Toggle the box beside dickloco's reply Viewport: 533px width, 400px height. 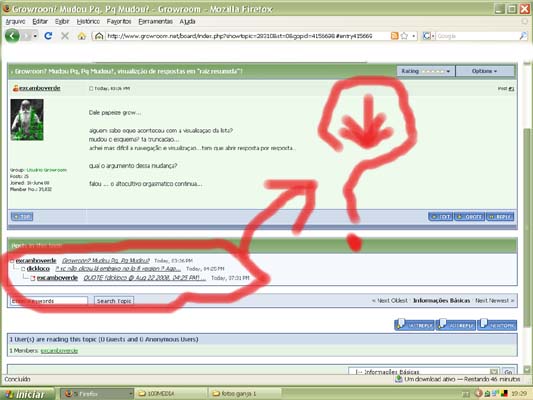(23, 269)
